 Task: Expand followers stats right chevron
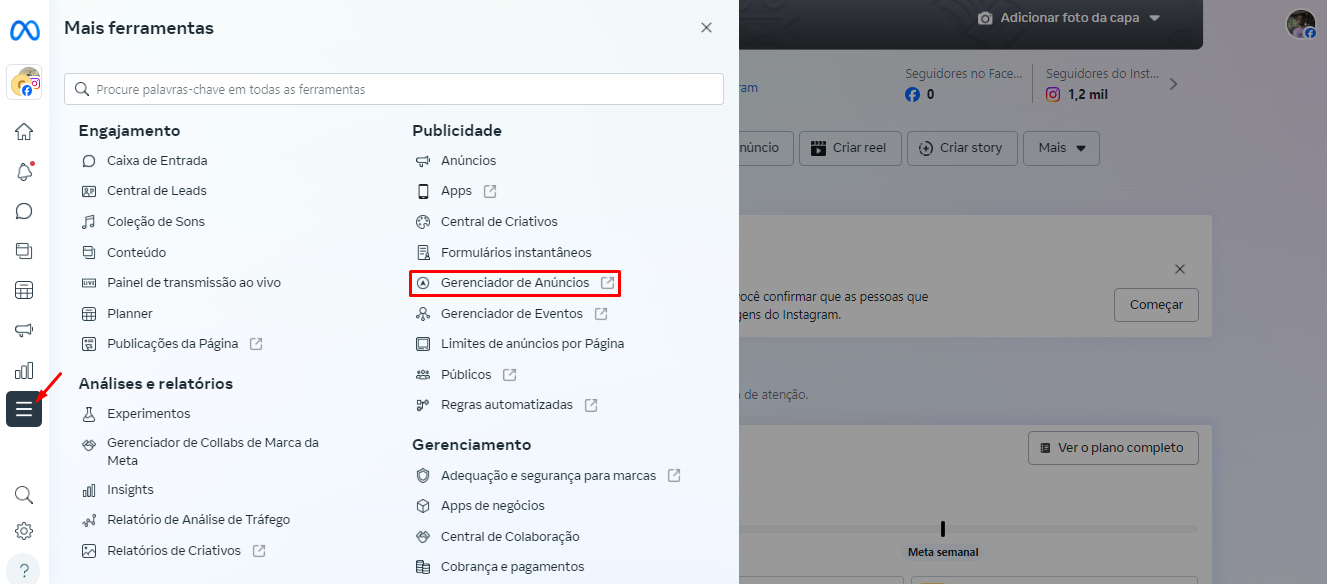coord(1174,84)
